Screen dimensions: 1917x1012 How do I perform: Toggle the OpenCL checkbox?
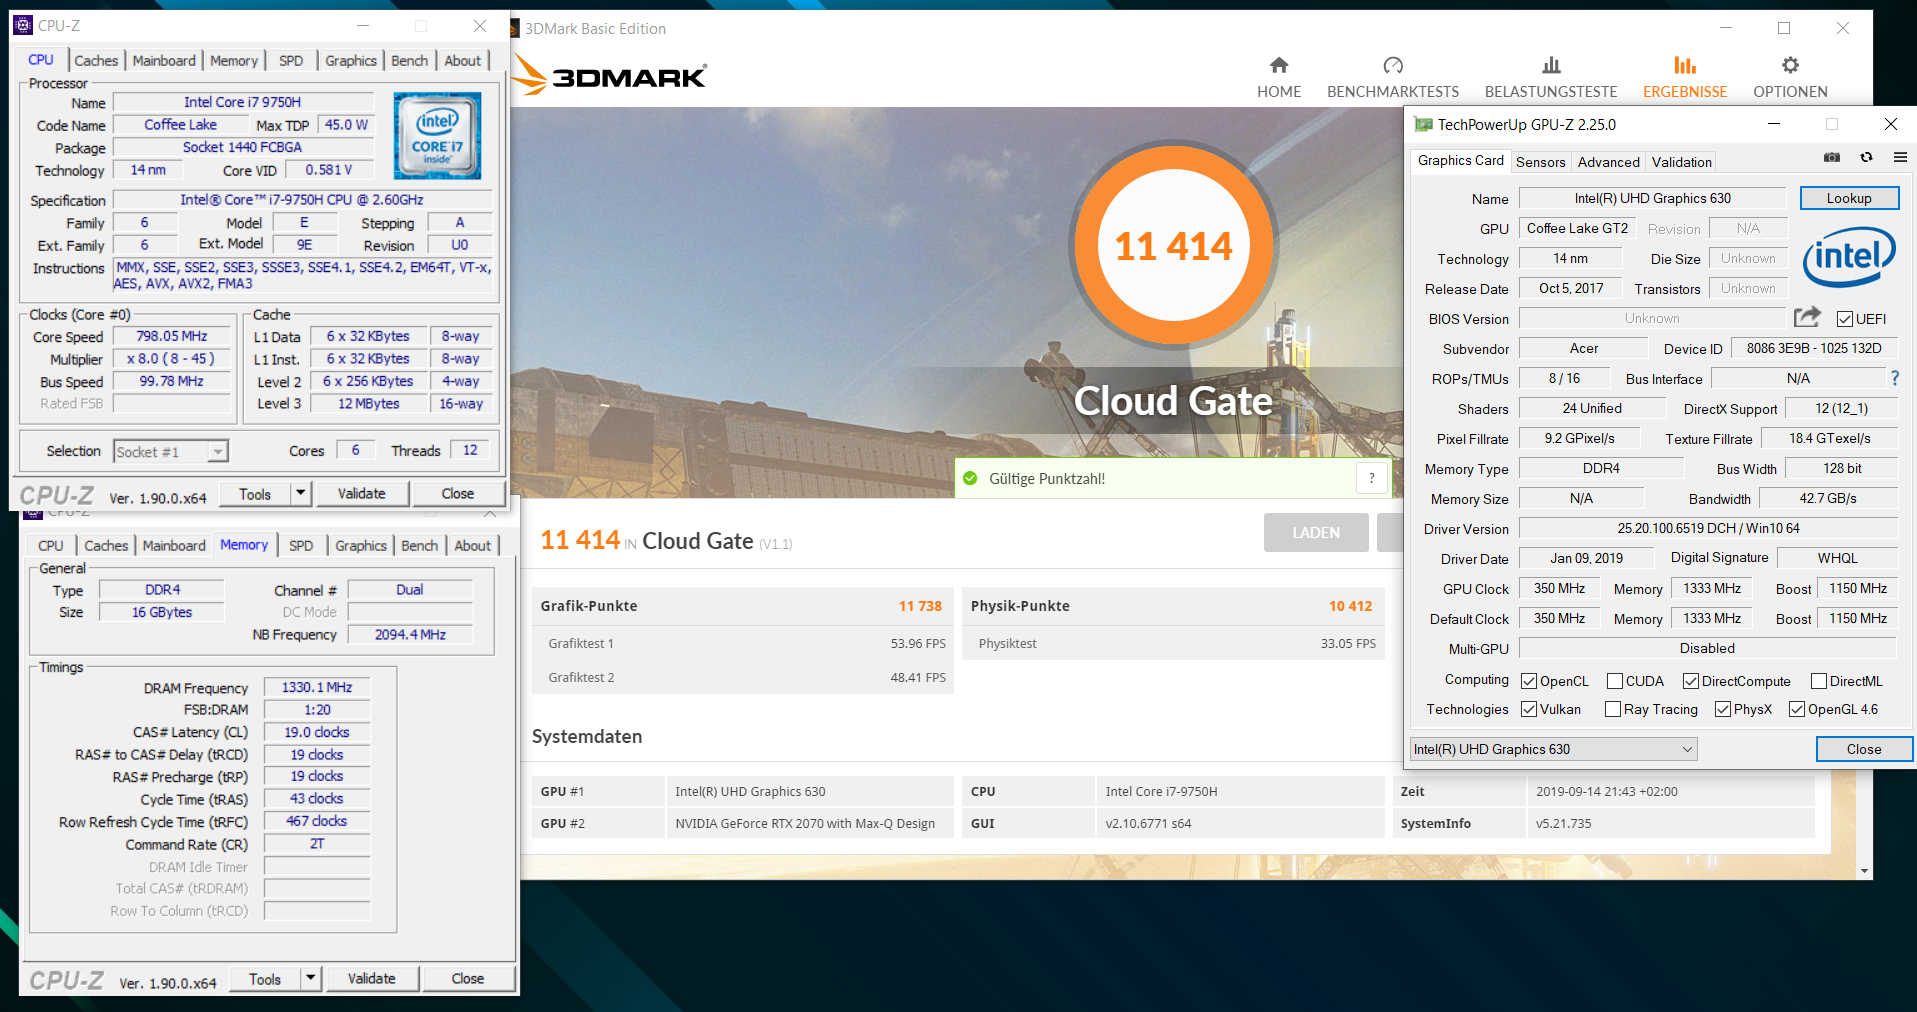click(x=1529, y=681)
